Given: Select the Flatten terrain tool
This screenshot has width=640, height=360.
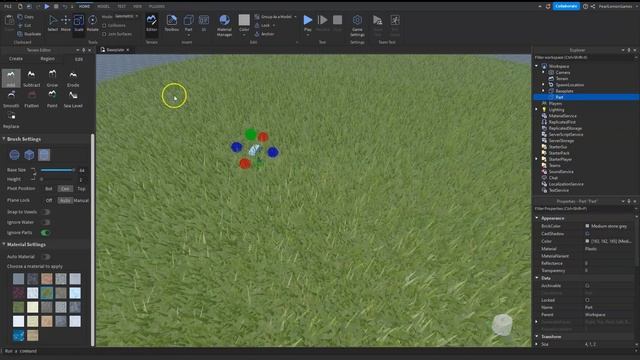Looking at the screenshot, I should [x=31, y=99].
